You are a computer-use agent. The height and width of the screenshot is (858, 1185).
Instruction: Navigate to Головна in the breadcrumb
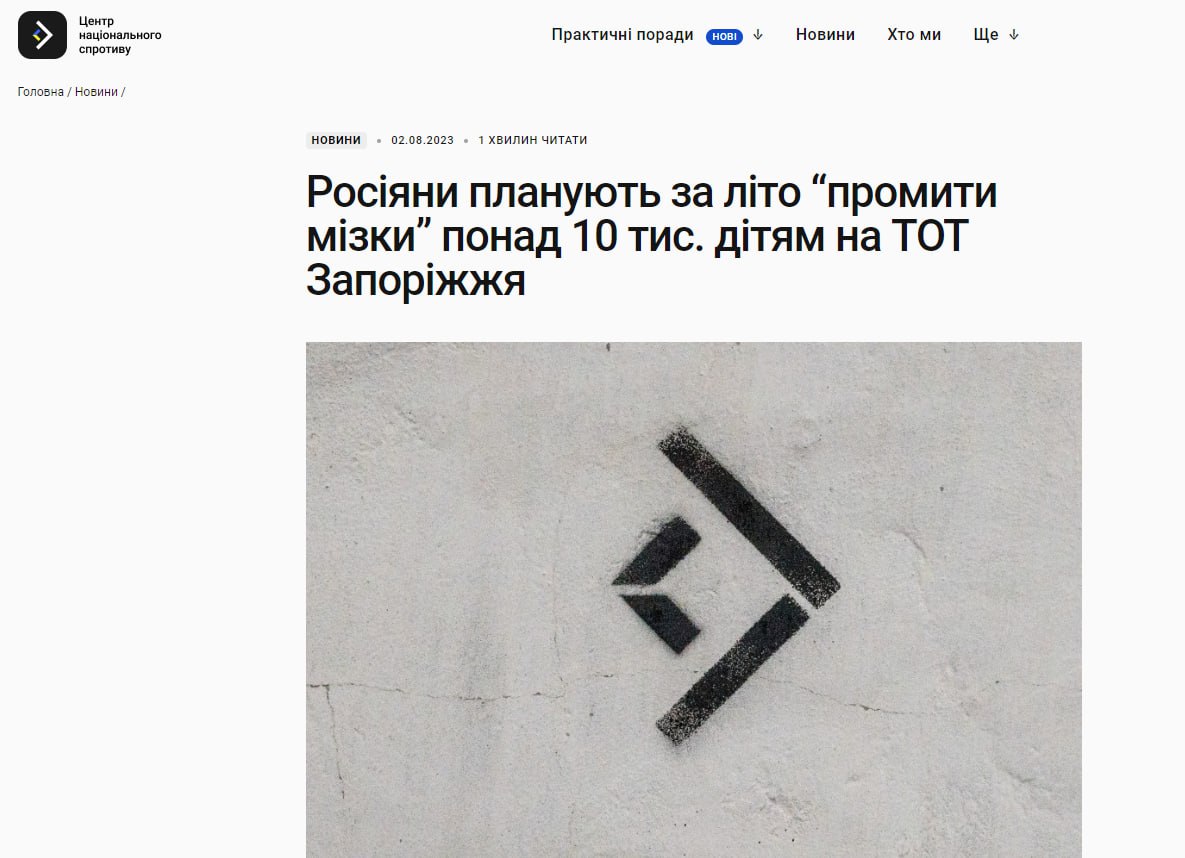(x=41, y=91)
